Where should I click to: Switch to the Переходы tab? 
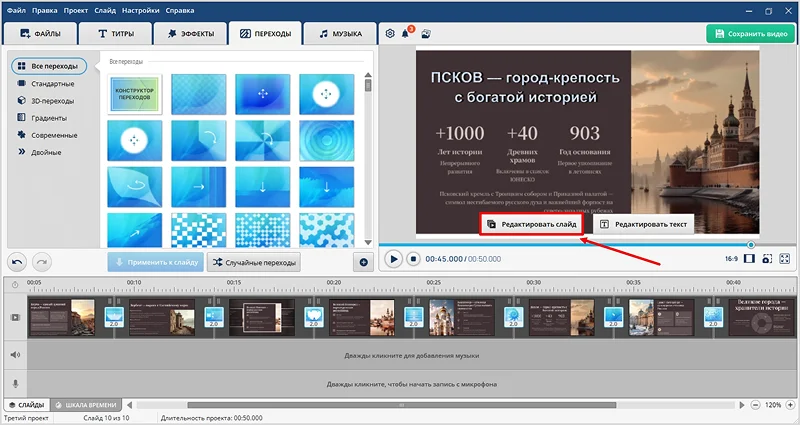(x=265, y=34)
